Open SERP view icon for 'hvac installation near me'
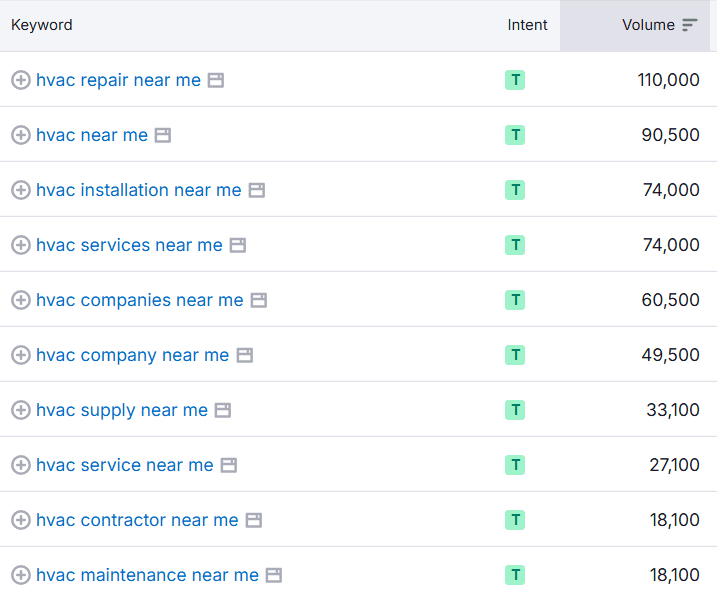Screen dimensions: 717x600 pyautogui.click(x=257, y=190)
